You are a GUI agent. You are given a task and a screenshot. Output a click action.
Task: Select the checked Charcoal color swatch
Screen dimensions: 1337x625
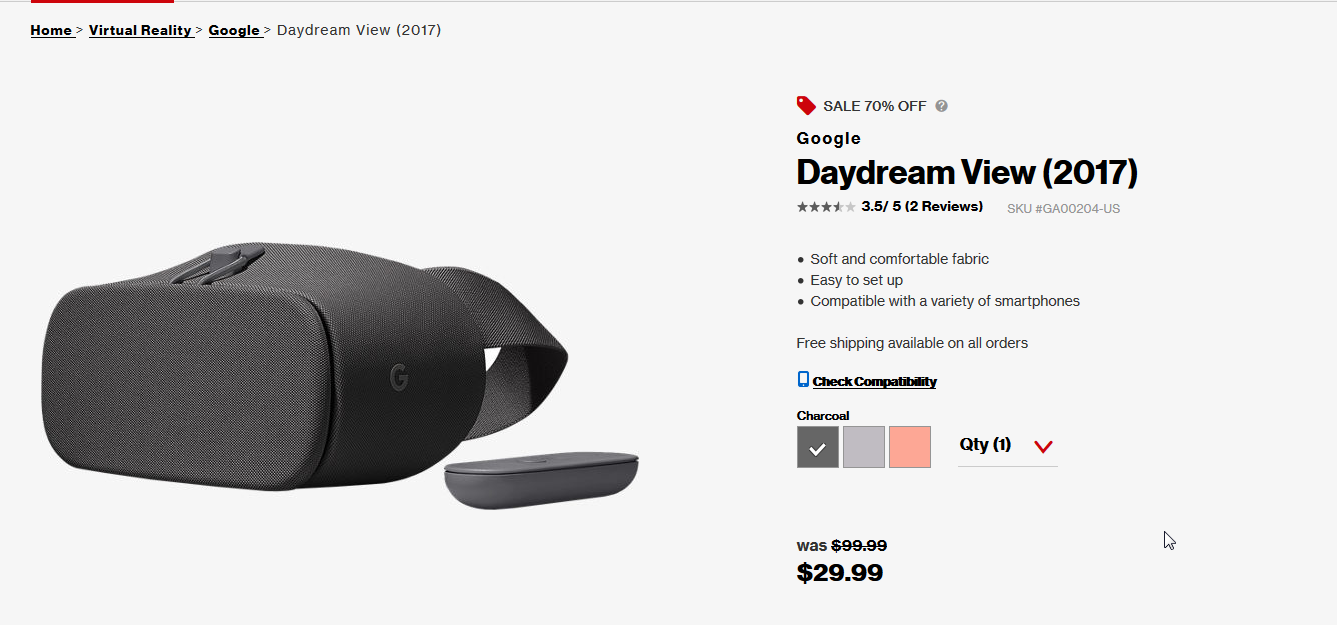tap(818, 447)
